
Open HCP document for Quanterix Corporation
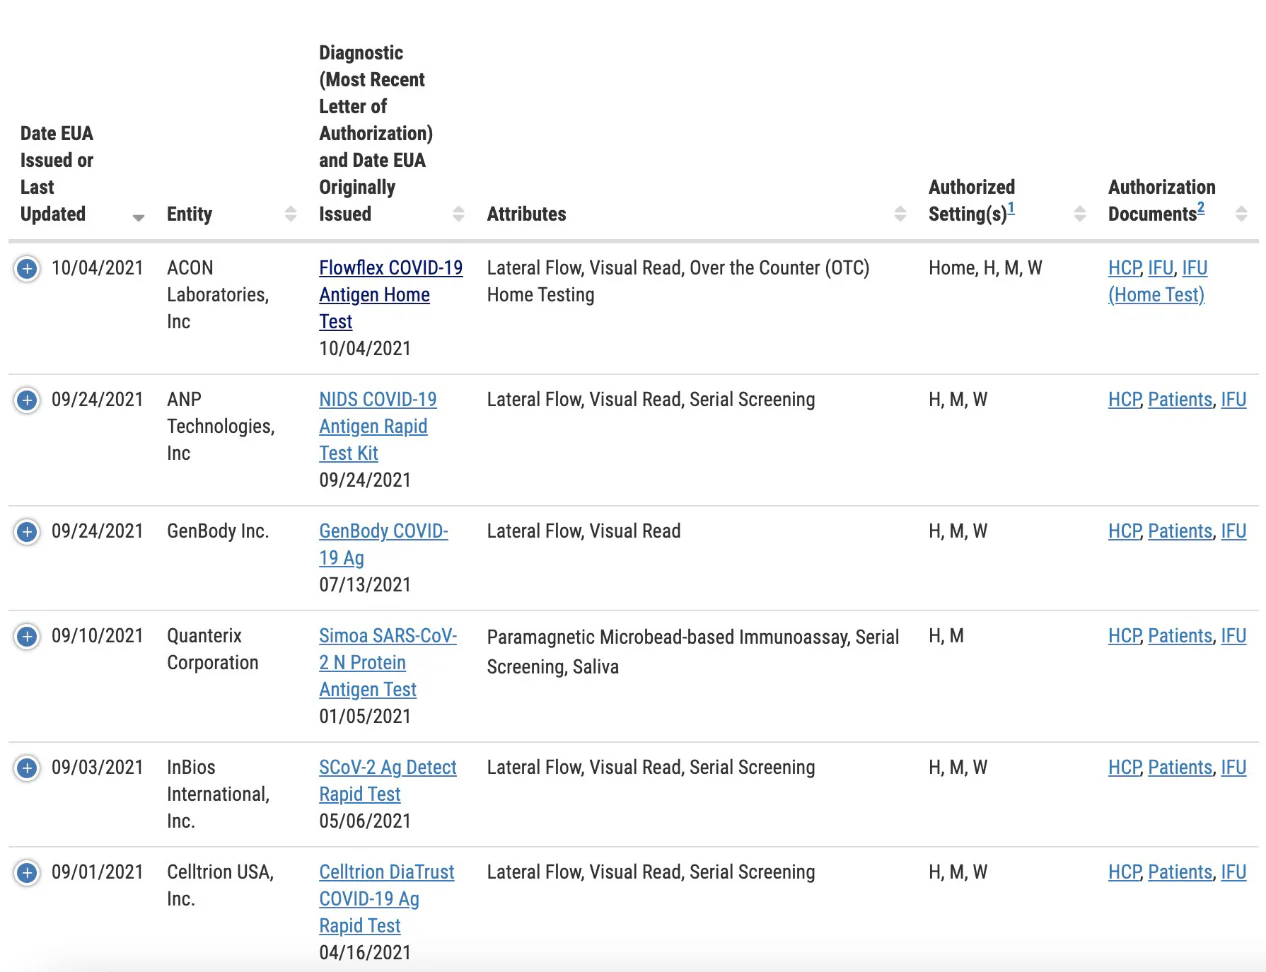tap(1124, 636)
